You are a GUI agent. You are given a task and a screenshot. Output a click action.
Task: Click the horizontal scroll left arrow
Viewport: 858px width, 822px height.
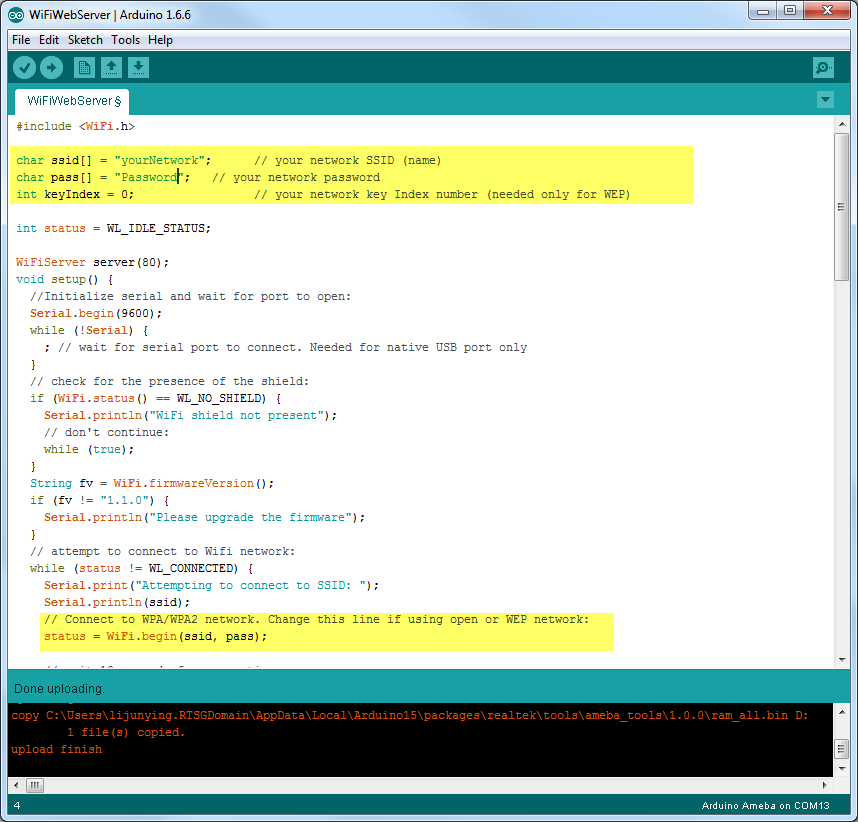pyautogui.click(x=16, y=785)
